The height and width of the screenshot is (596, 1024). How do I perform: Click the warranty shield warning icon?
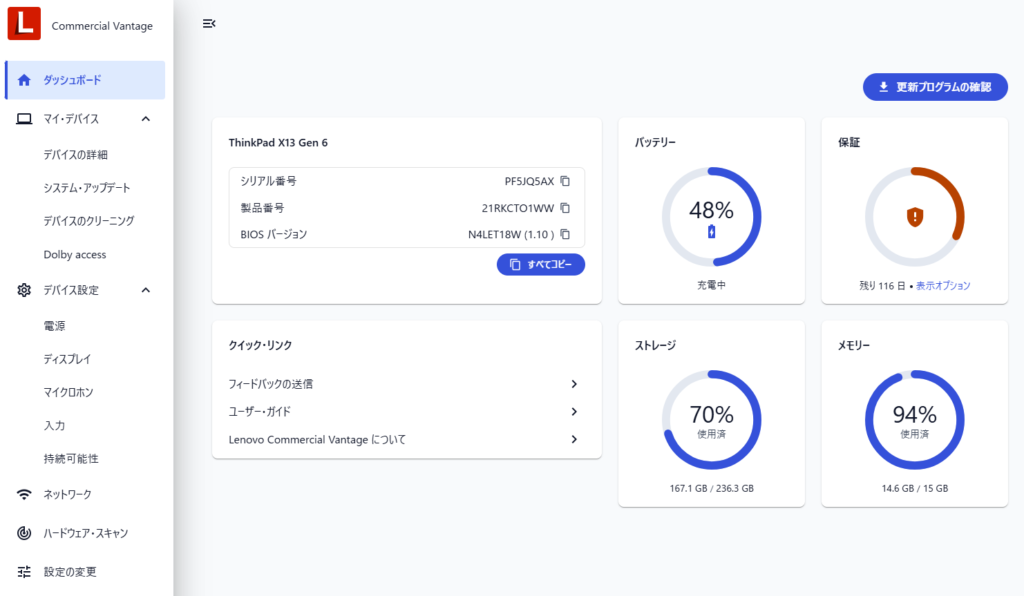[914, 216]
